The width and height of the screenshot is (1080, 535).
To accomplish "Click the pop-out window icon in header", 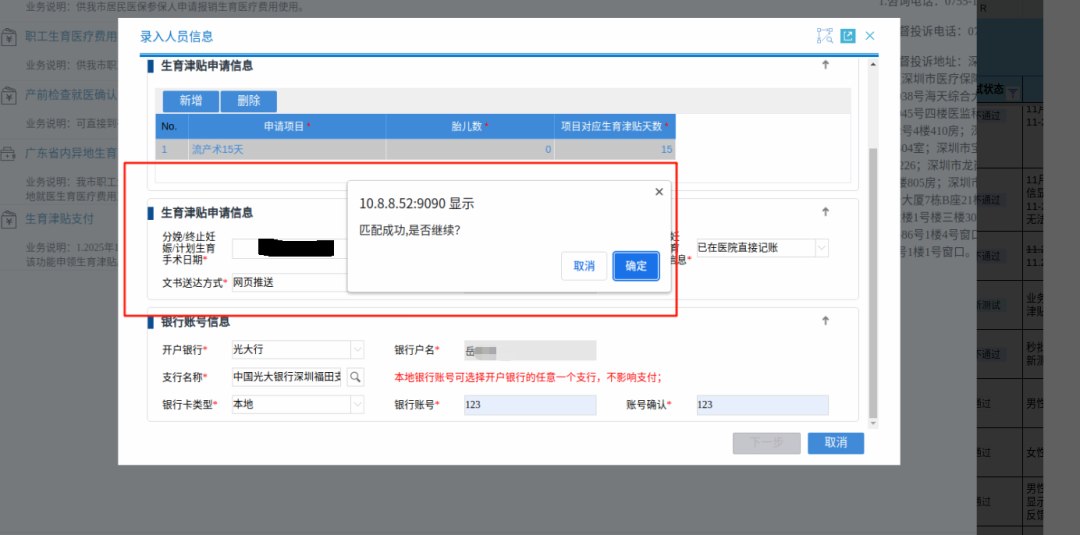I will [x=848, y=36].
